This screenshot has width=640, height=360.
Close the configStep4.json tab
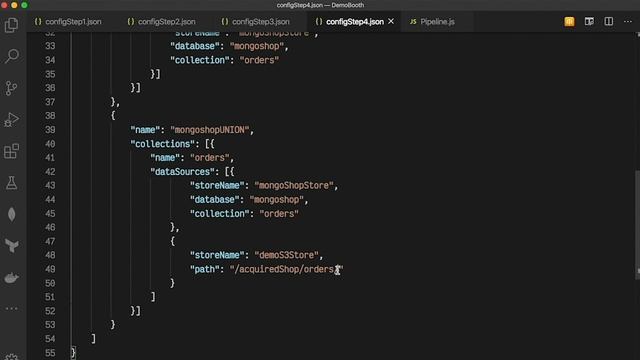[x=391, y=21]
